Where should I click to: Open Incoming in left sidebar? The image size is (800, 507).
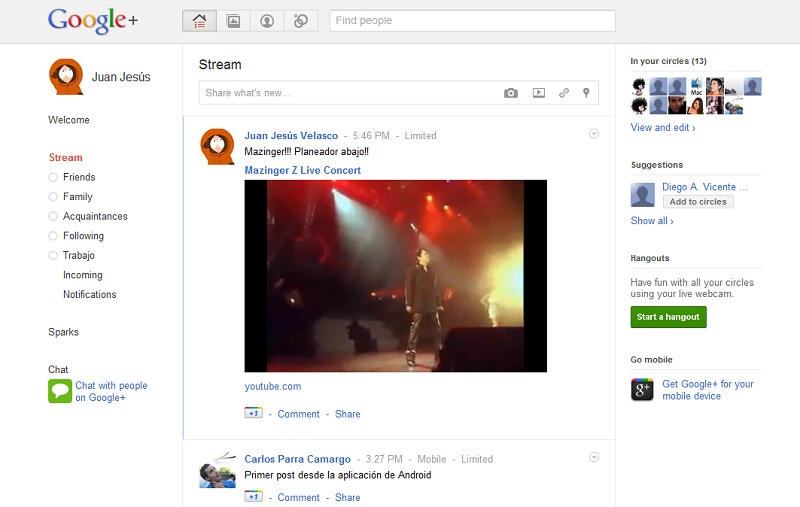pyautogui.click(x=83, y=275)
